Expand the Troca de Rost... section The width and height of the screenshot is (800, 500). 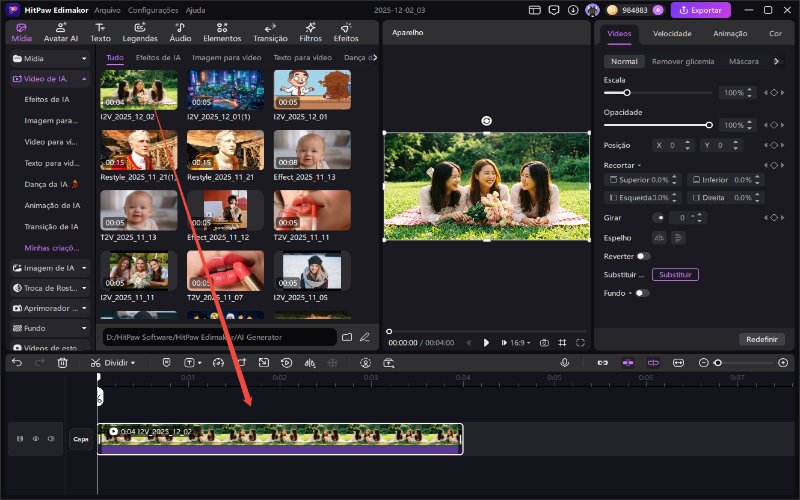coord(84,288)
